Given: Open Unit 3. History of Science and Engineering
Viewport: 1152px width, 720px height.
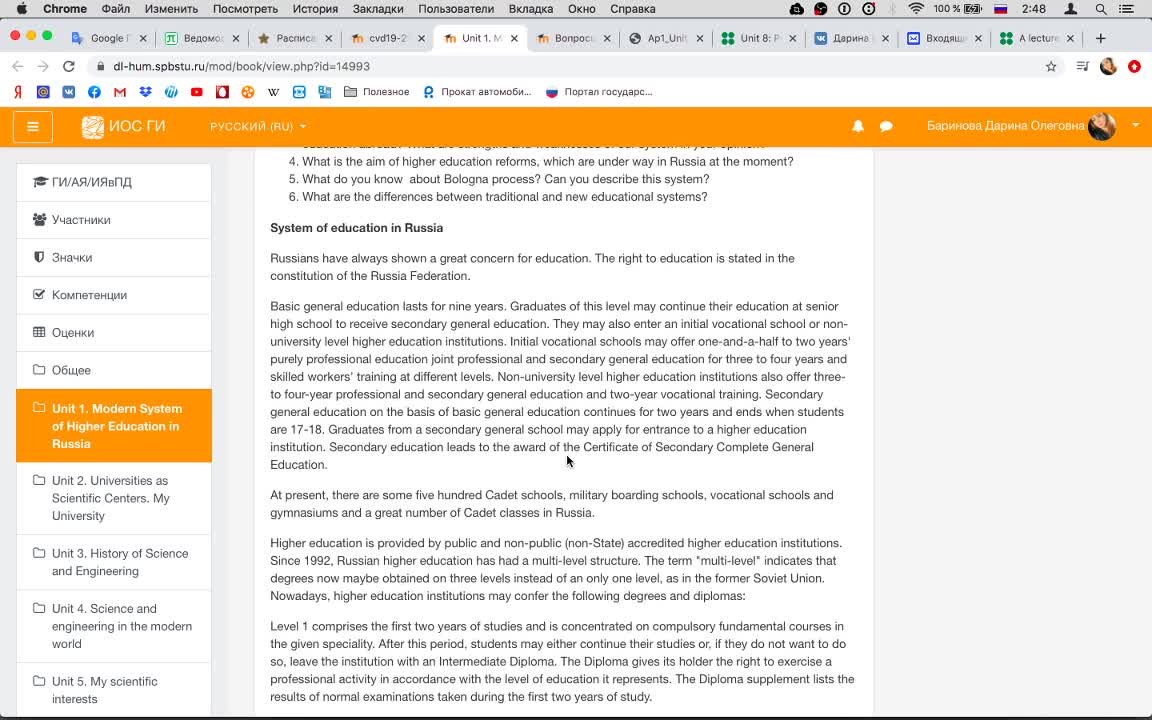Looking at the screenshot, I should coord(114,562).
